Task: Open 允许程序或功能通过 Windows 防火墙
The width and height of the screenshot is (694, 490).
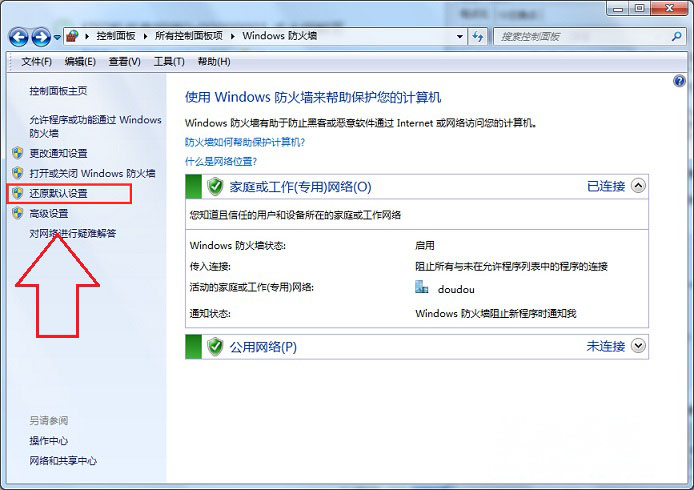Action: (95, 126)
